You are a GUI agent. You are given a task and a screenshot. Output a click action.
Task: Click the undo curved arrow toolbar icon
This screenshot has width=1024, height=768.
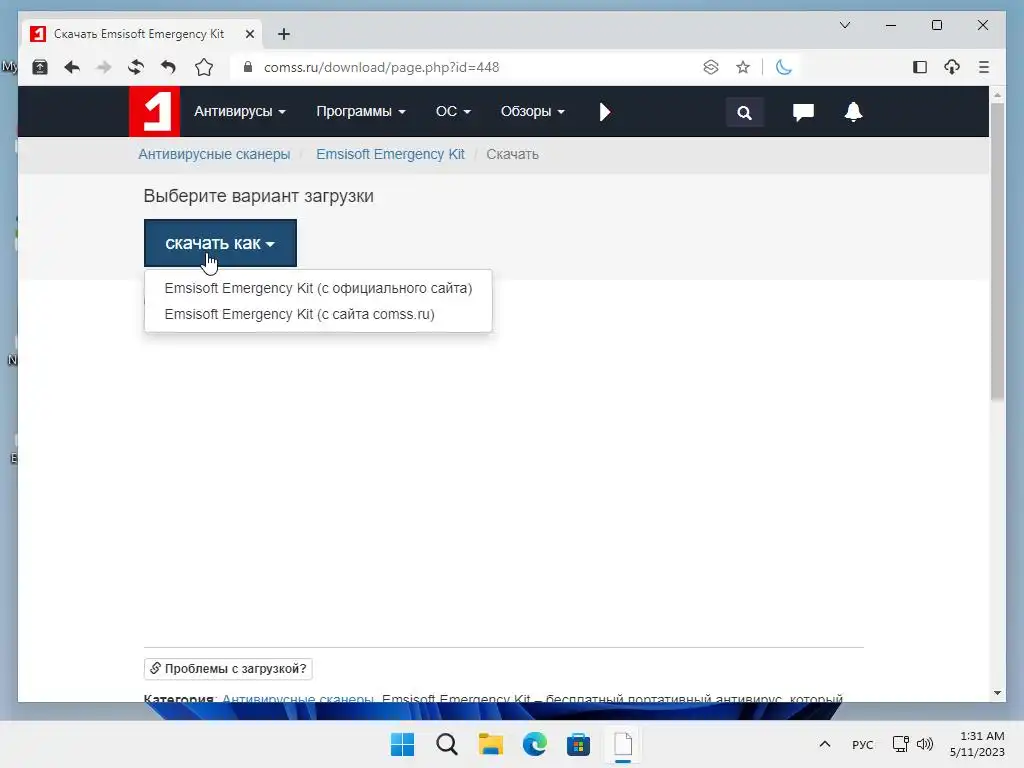[168, 67]
